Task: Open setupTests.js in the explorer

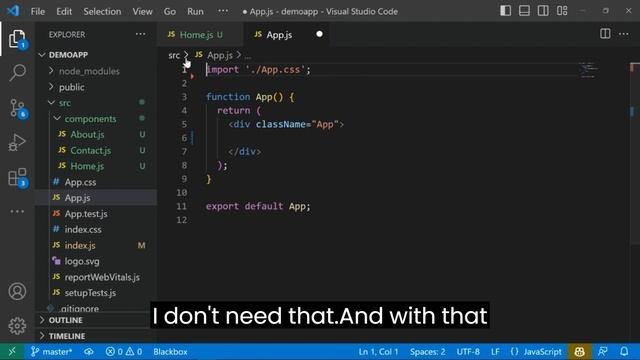Action: click(90, 293)
